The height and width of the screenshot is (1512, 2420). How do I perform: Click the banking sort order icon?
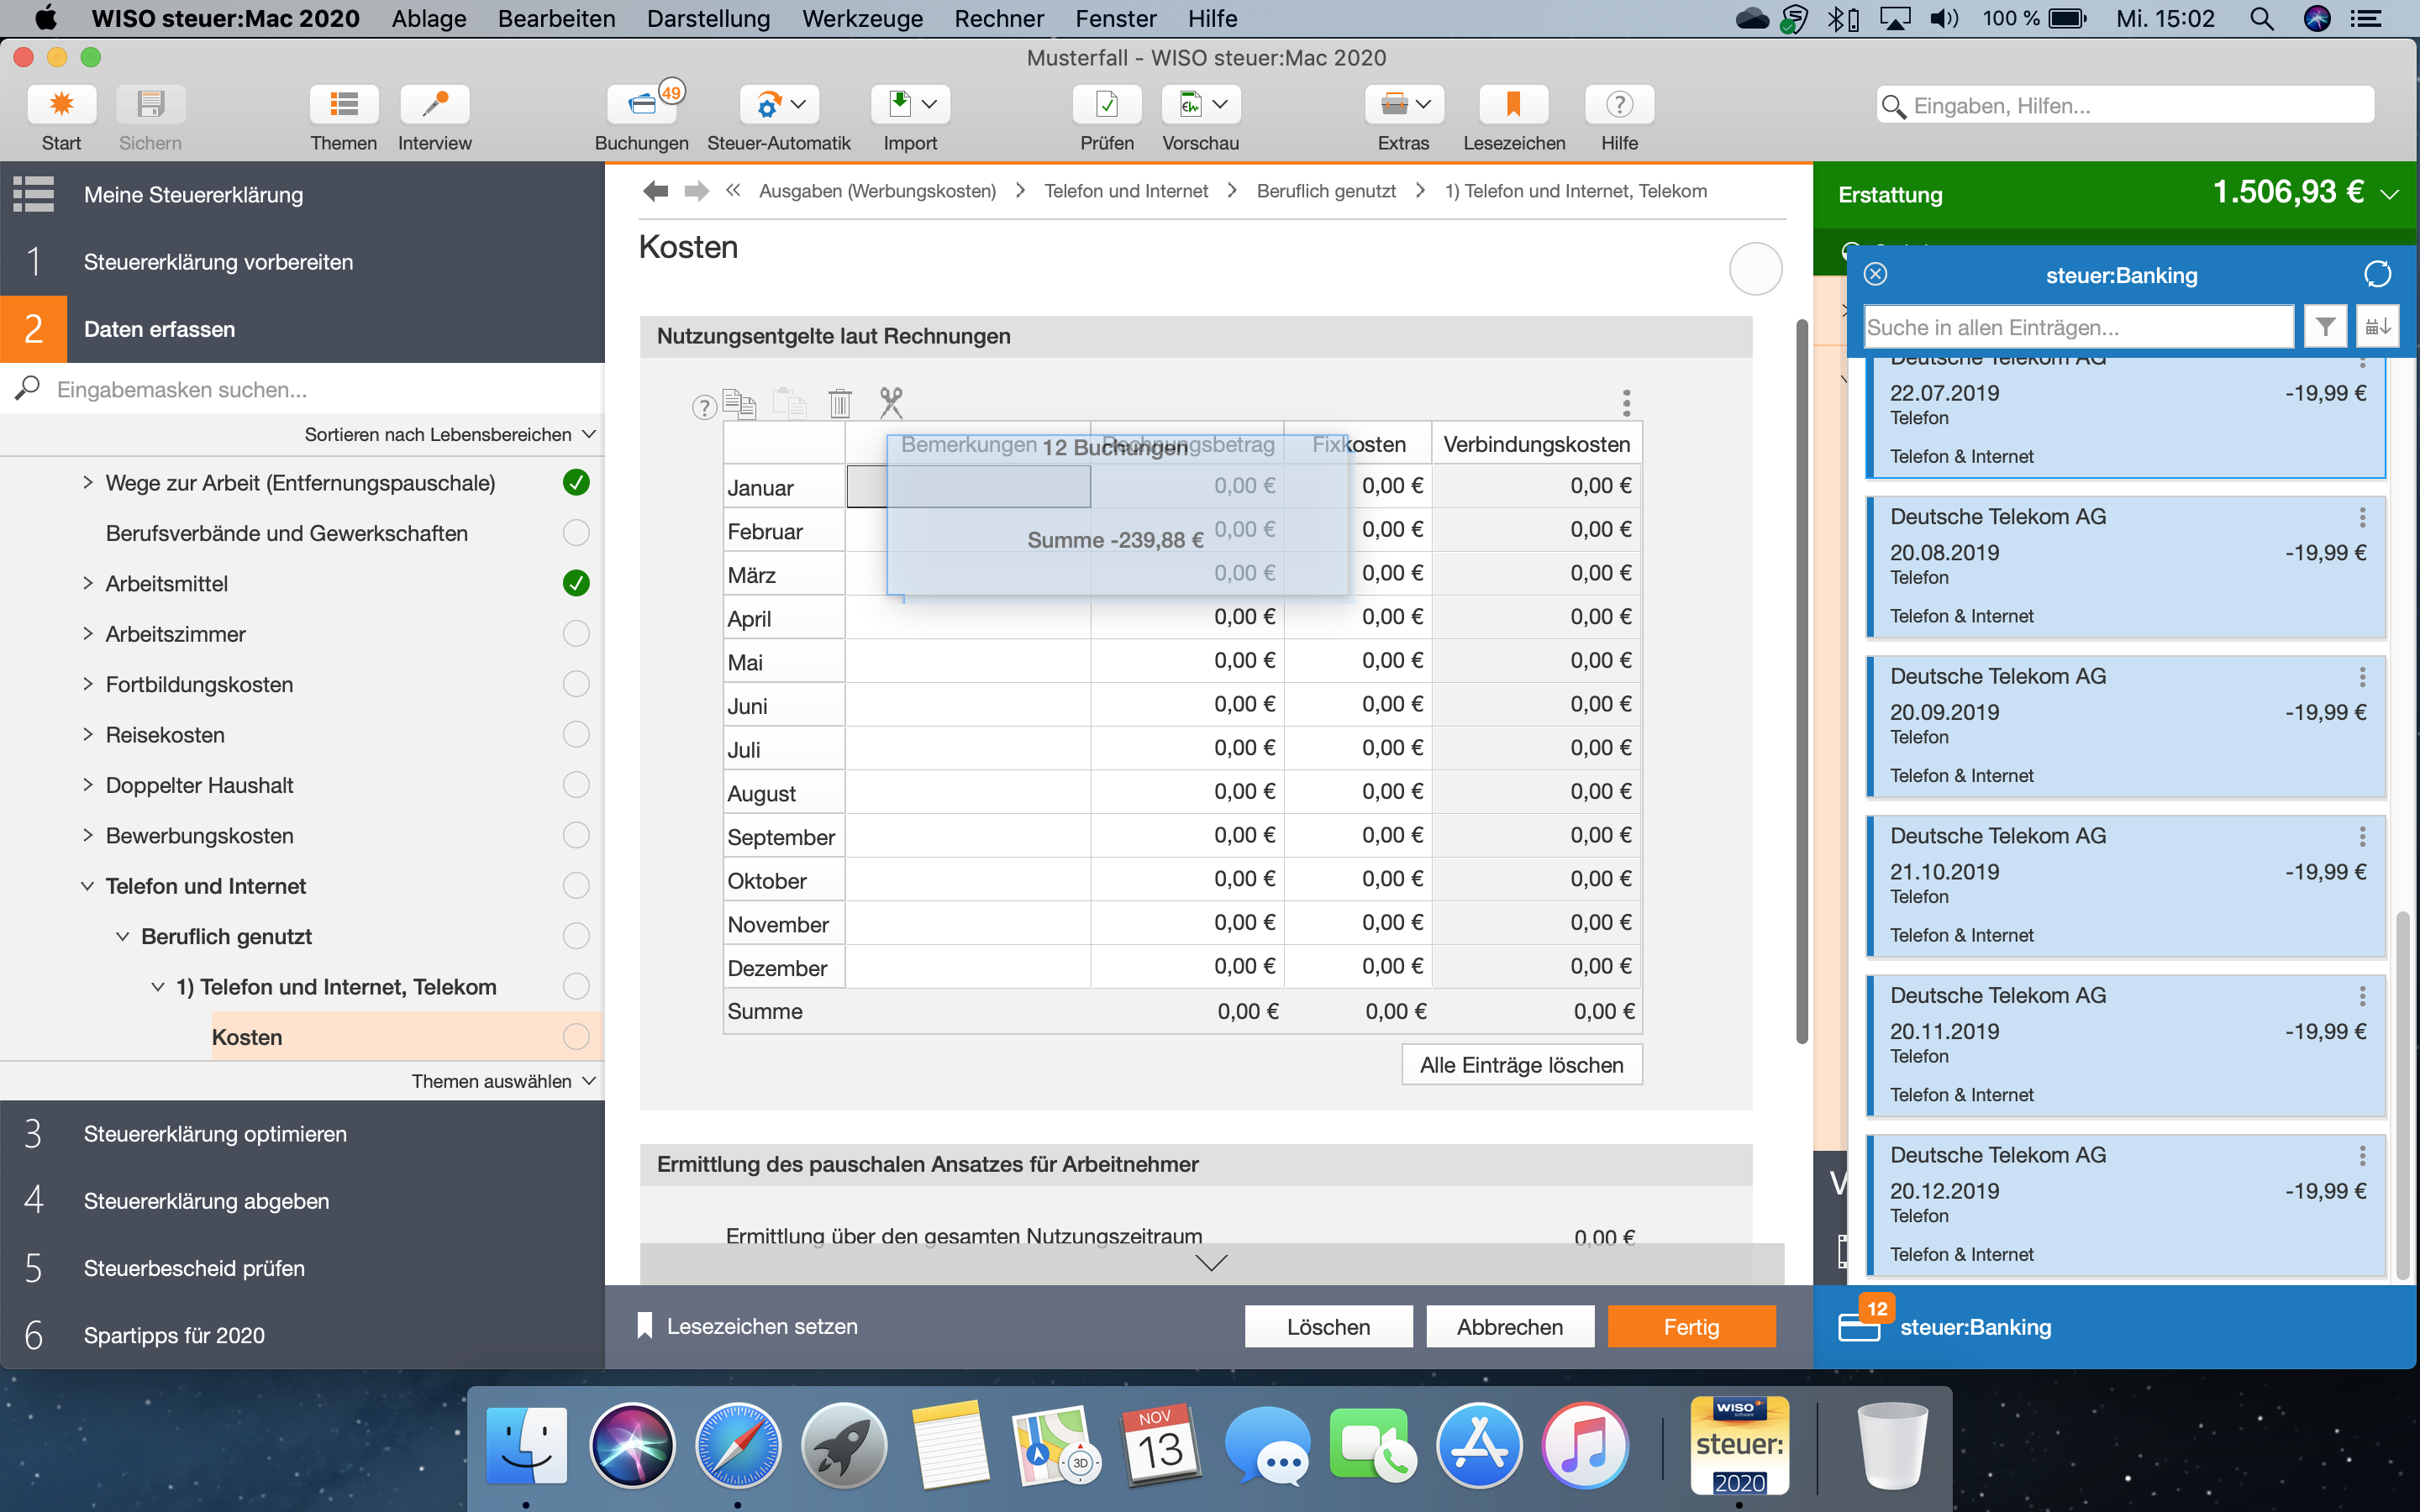[2378, 327]
